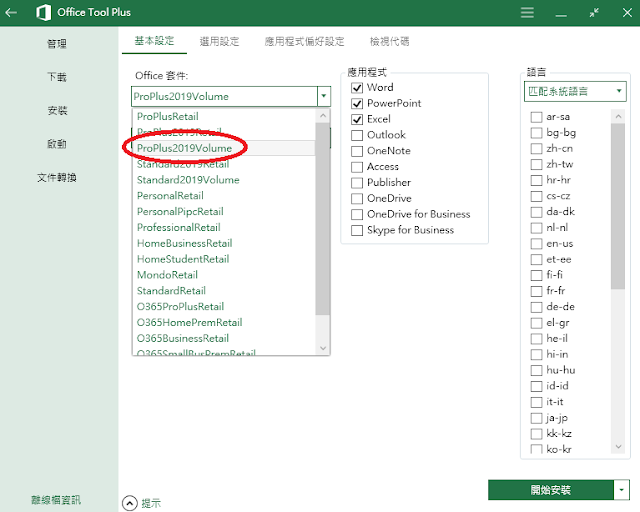Viewport: 640px width, 512px height.
Task: Switch to the 檢視代碼 tab
Action: tap(389, 41)
